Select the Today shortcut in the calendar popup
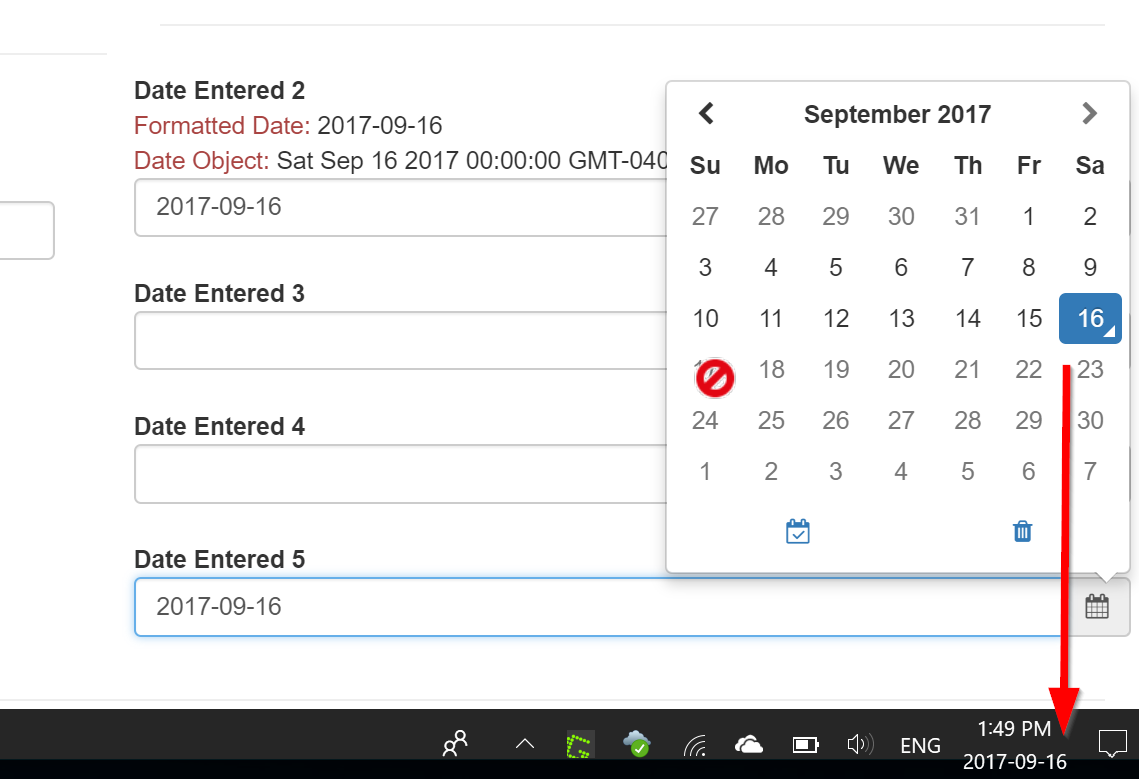This screenshot has height=779, width=1139. coord(798,531)
